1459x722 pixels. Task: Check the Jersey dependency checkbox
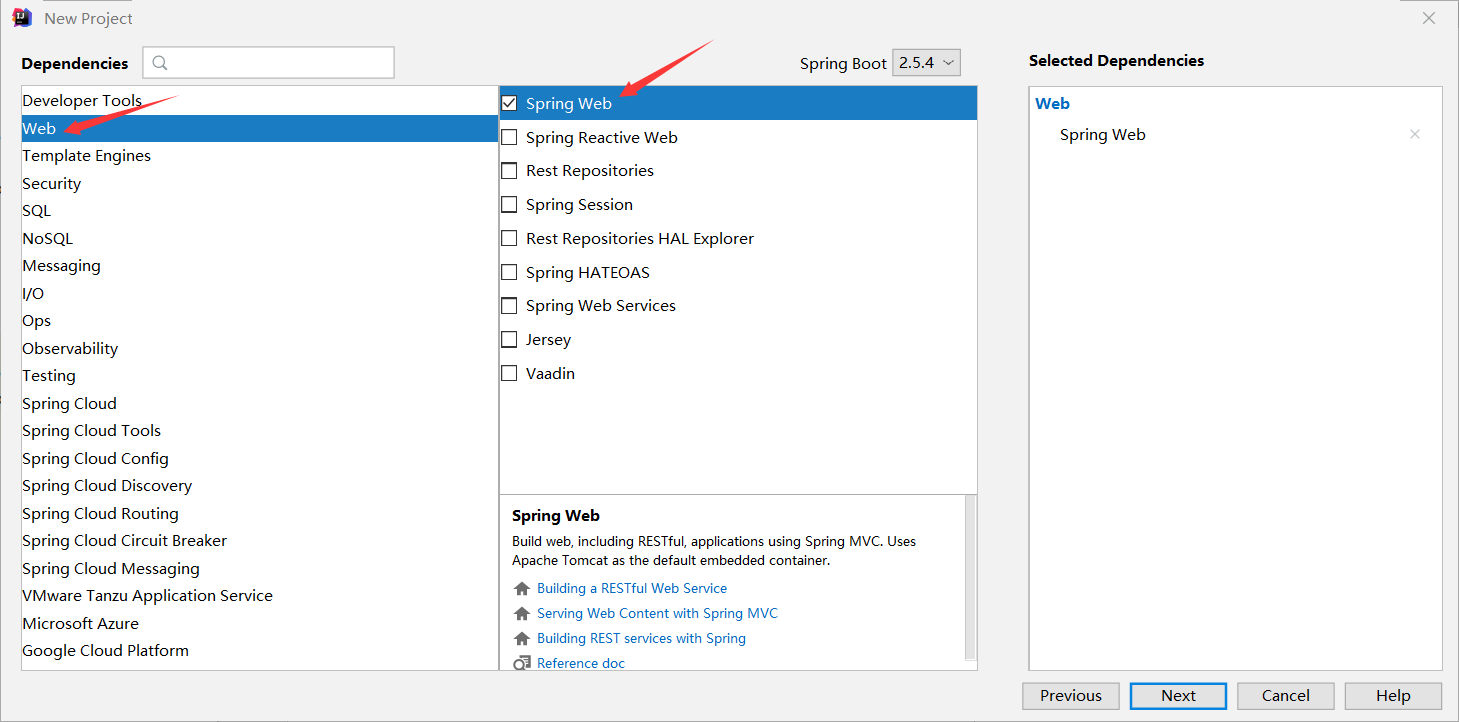(509, 339)
